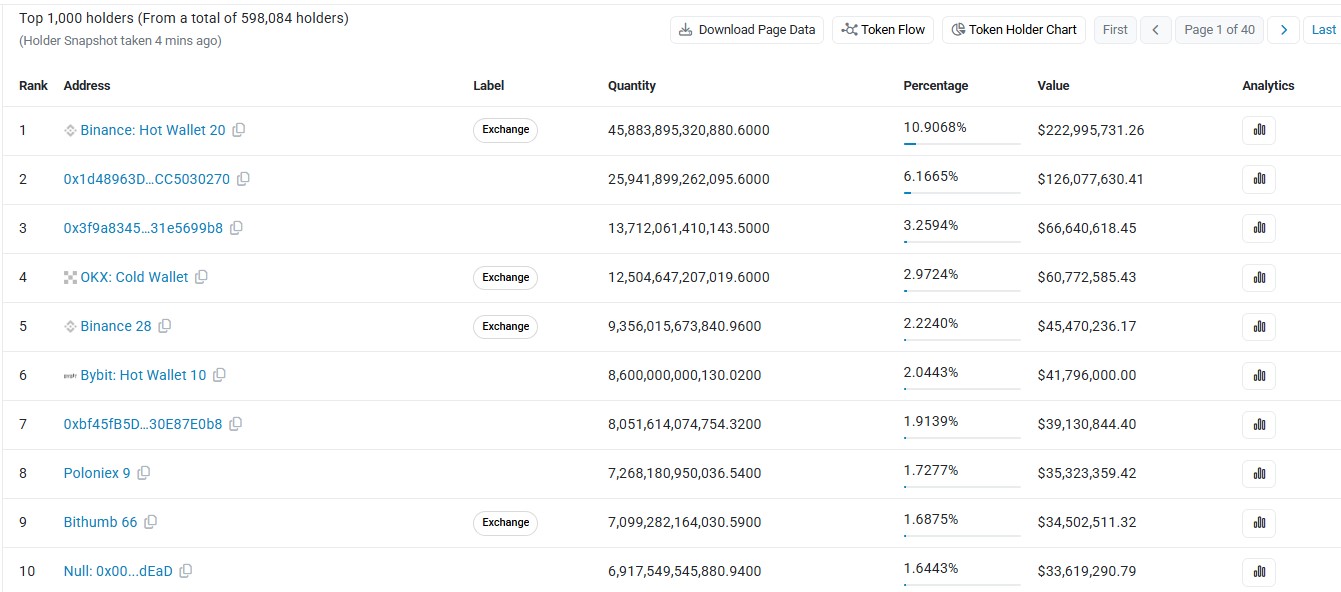Copy the OKX: Cold Wallet address

click(x=201, y=277)
